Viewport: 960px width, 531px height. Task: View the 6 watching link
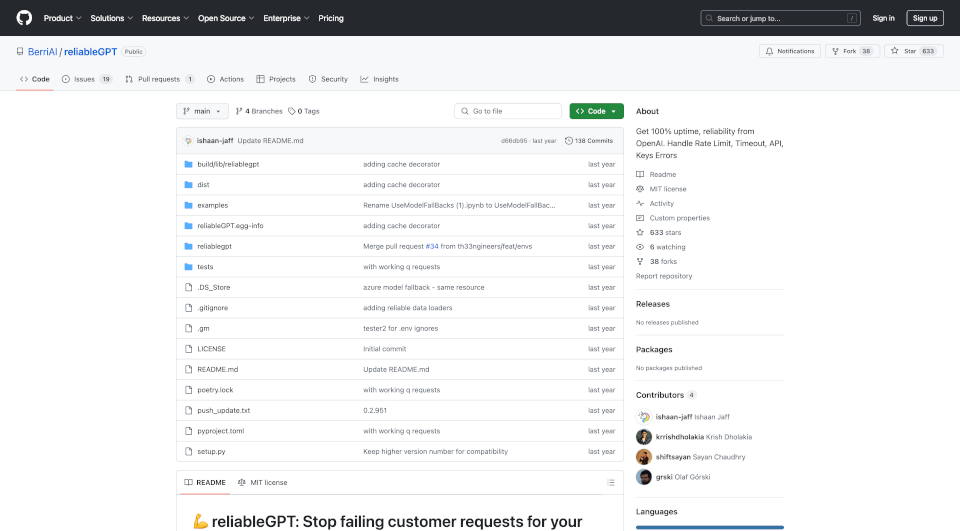pyautogui.click(x=661, y=247)
